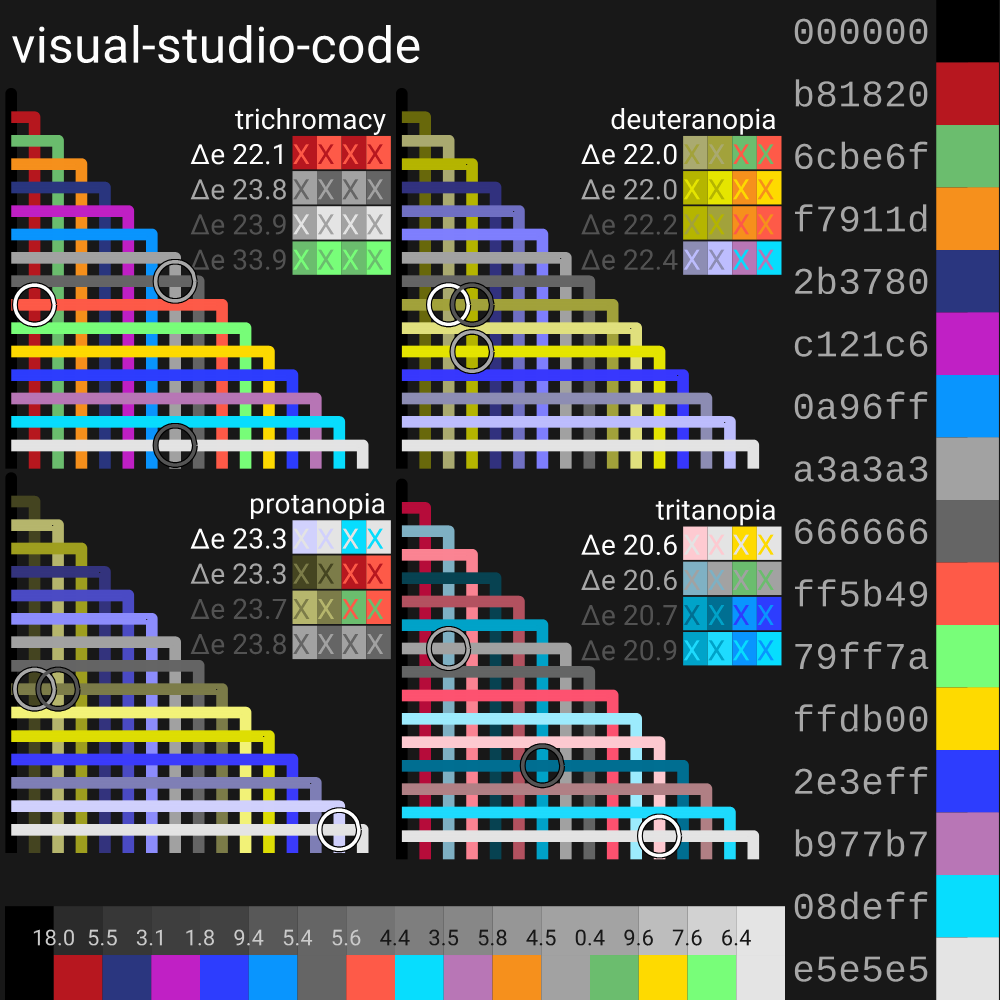The height and width of the screenshot is (1000, 1000).
Task: Click the 18.0 contrast value in bottom bar
Action: (54, 938)
